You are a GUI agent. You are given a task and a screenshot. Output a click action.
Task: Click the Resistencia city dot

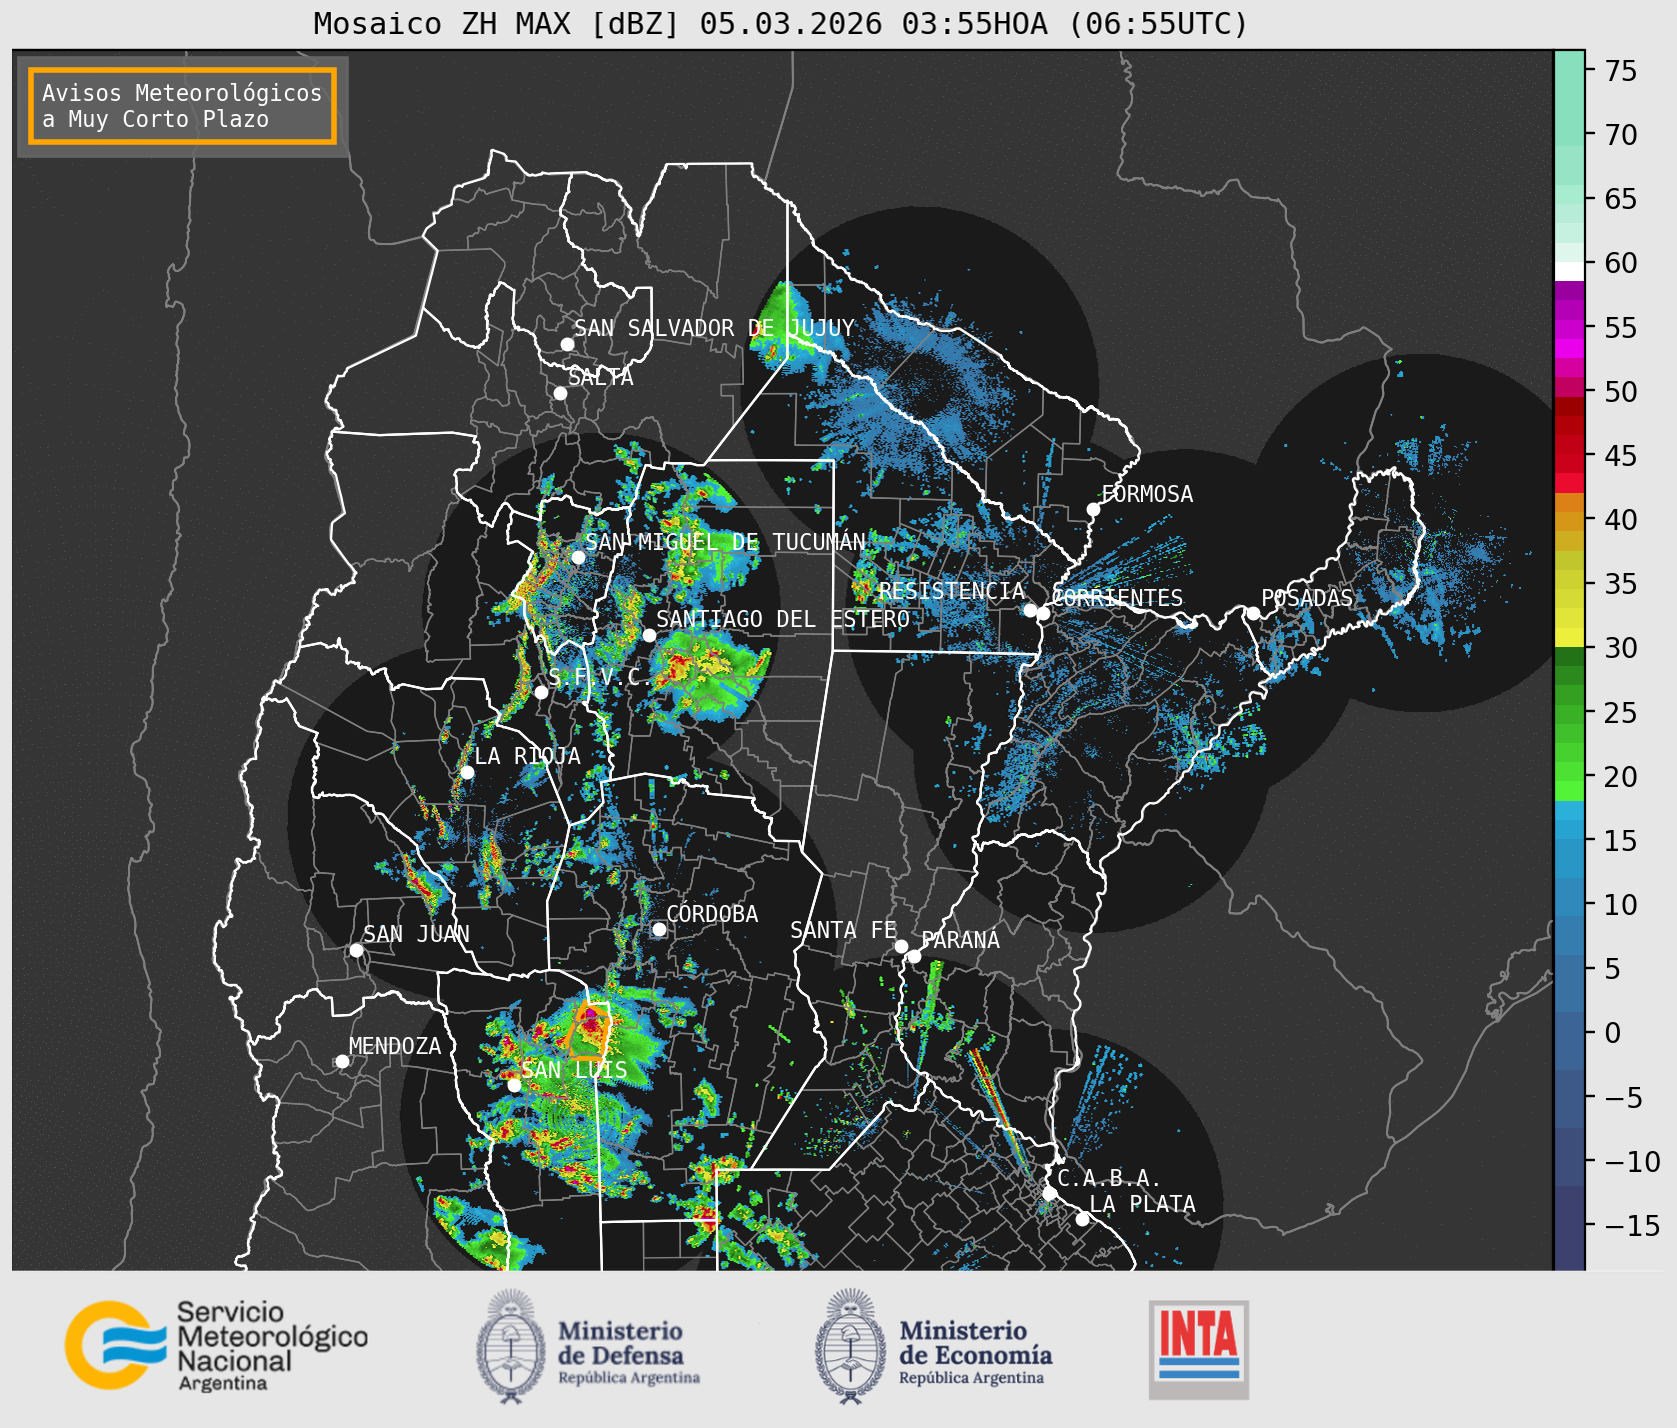click(x=1030, y=610)
